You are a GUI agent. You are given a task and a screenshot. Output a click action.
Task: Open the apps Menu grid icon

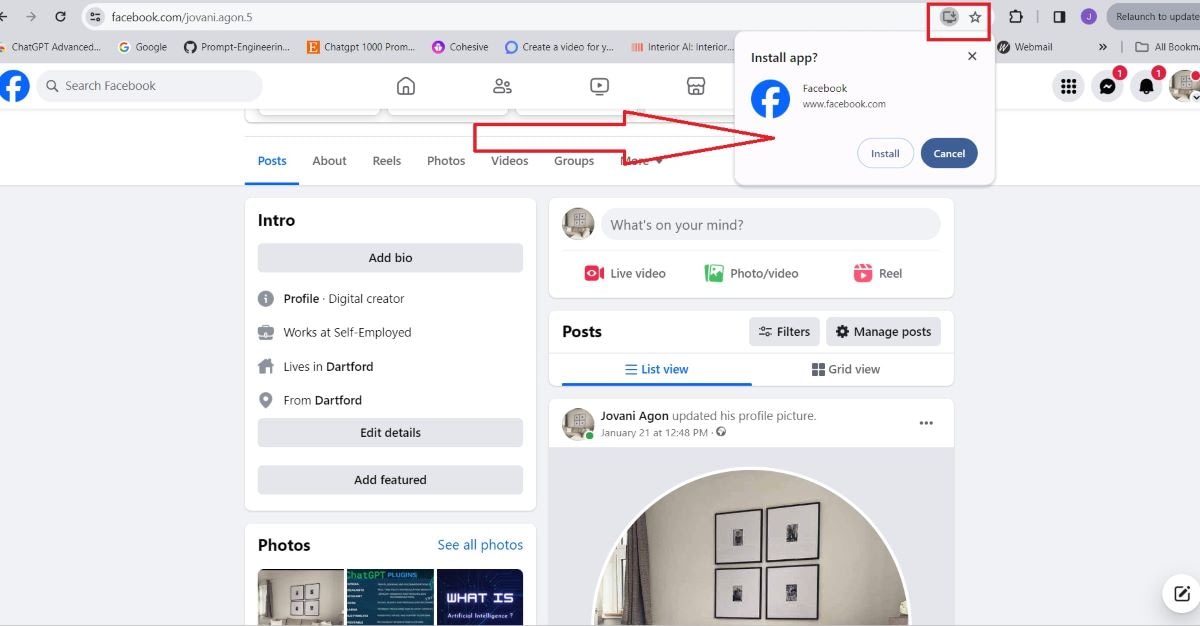(1068, 86)
